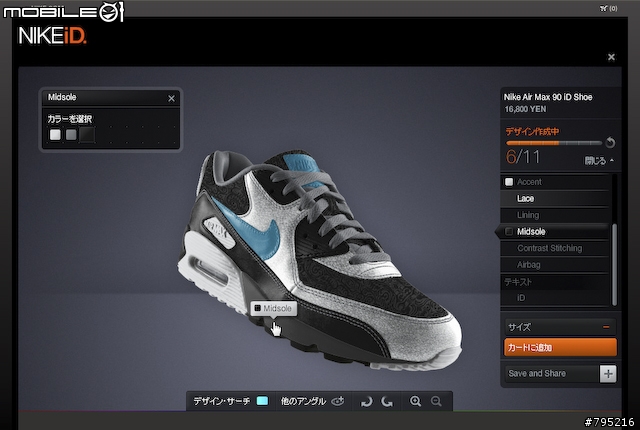Rotate the shoe with the first rotate arrow icon
The width and height of the screenshot is (640, 430).
[x=367, y=401]
